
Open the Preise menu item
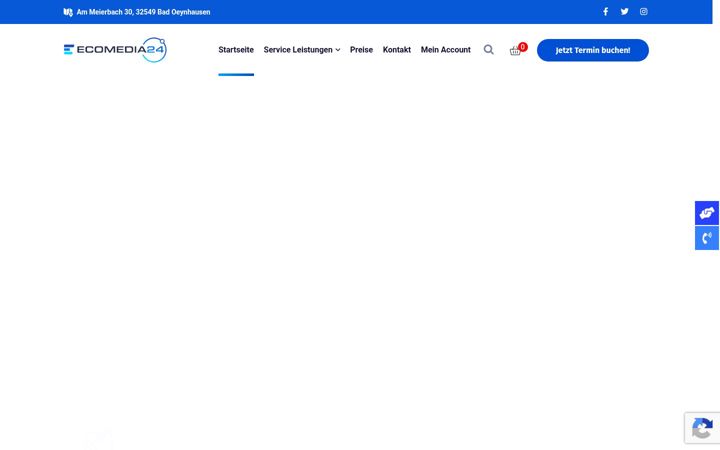point(361,50)
